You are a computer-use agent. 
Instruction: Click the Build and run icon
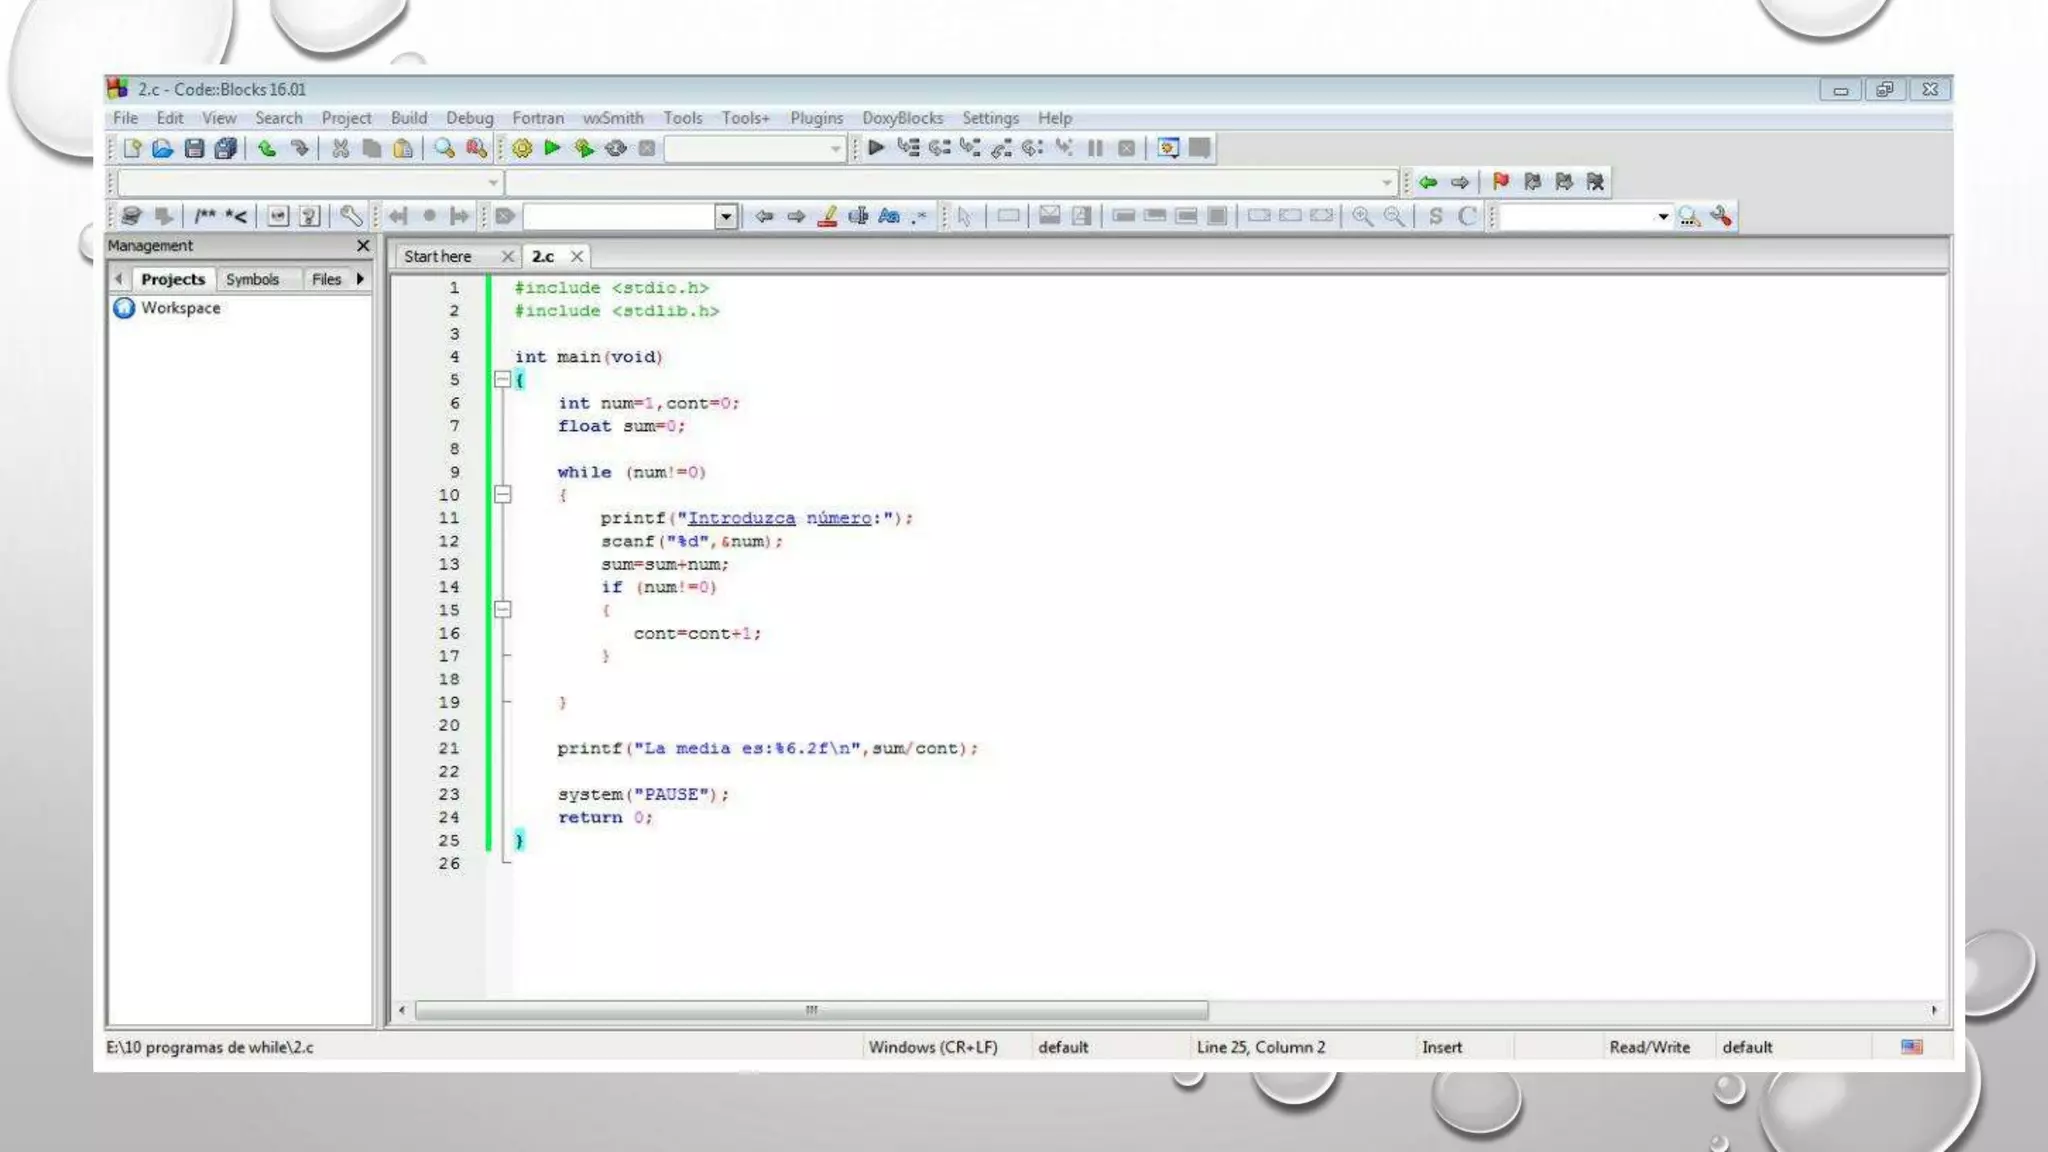(584, 148)
